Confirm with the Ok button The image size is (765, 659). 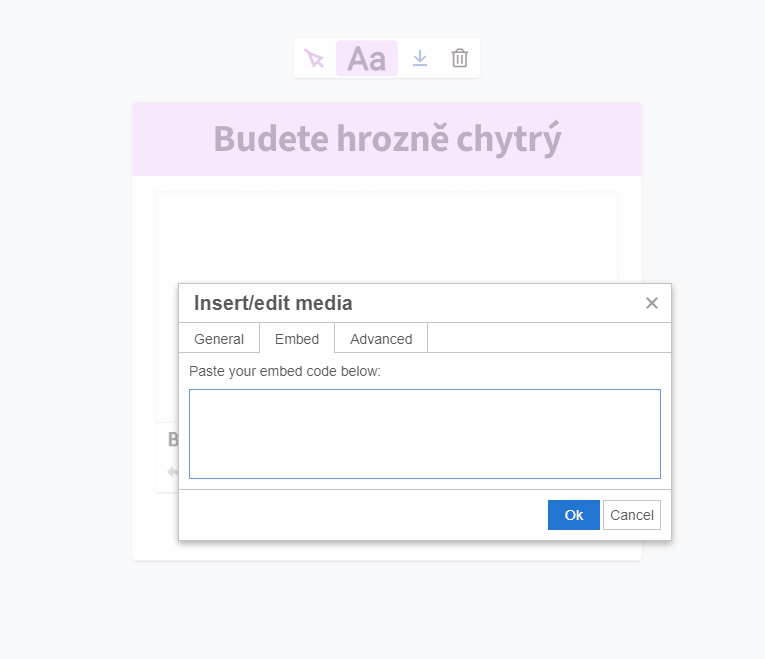pyautogui.click(x=574, y=515)
